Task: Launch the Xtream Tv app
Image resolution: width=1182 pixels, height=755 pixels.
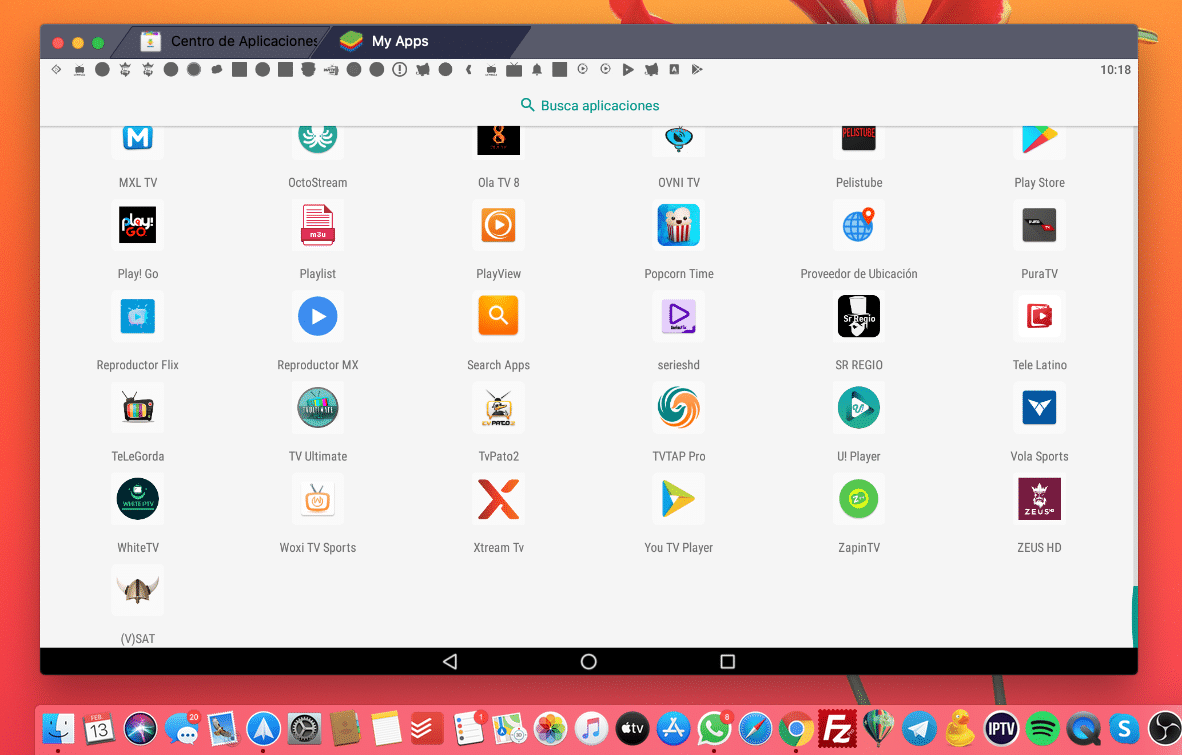Action: (x=498, y=499)
